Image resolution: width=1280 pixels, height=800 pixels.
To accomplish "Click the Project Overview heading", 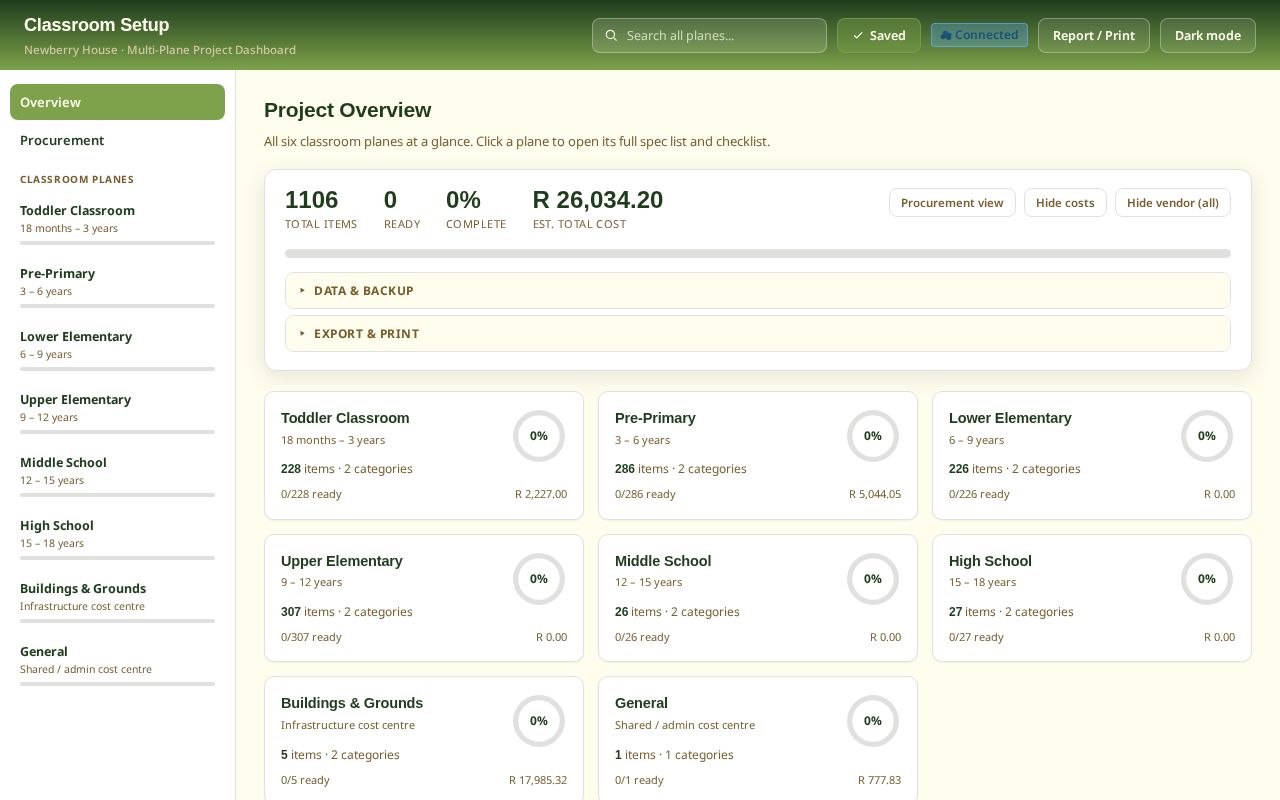I will pos(348,110).
